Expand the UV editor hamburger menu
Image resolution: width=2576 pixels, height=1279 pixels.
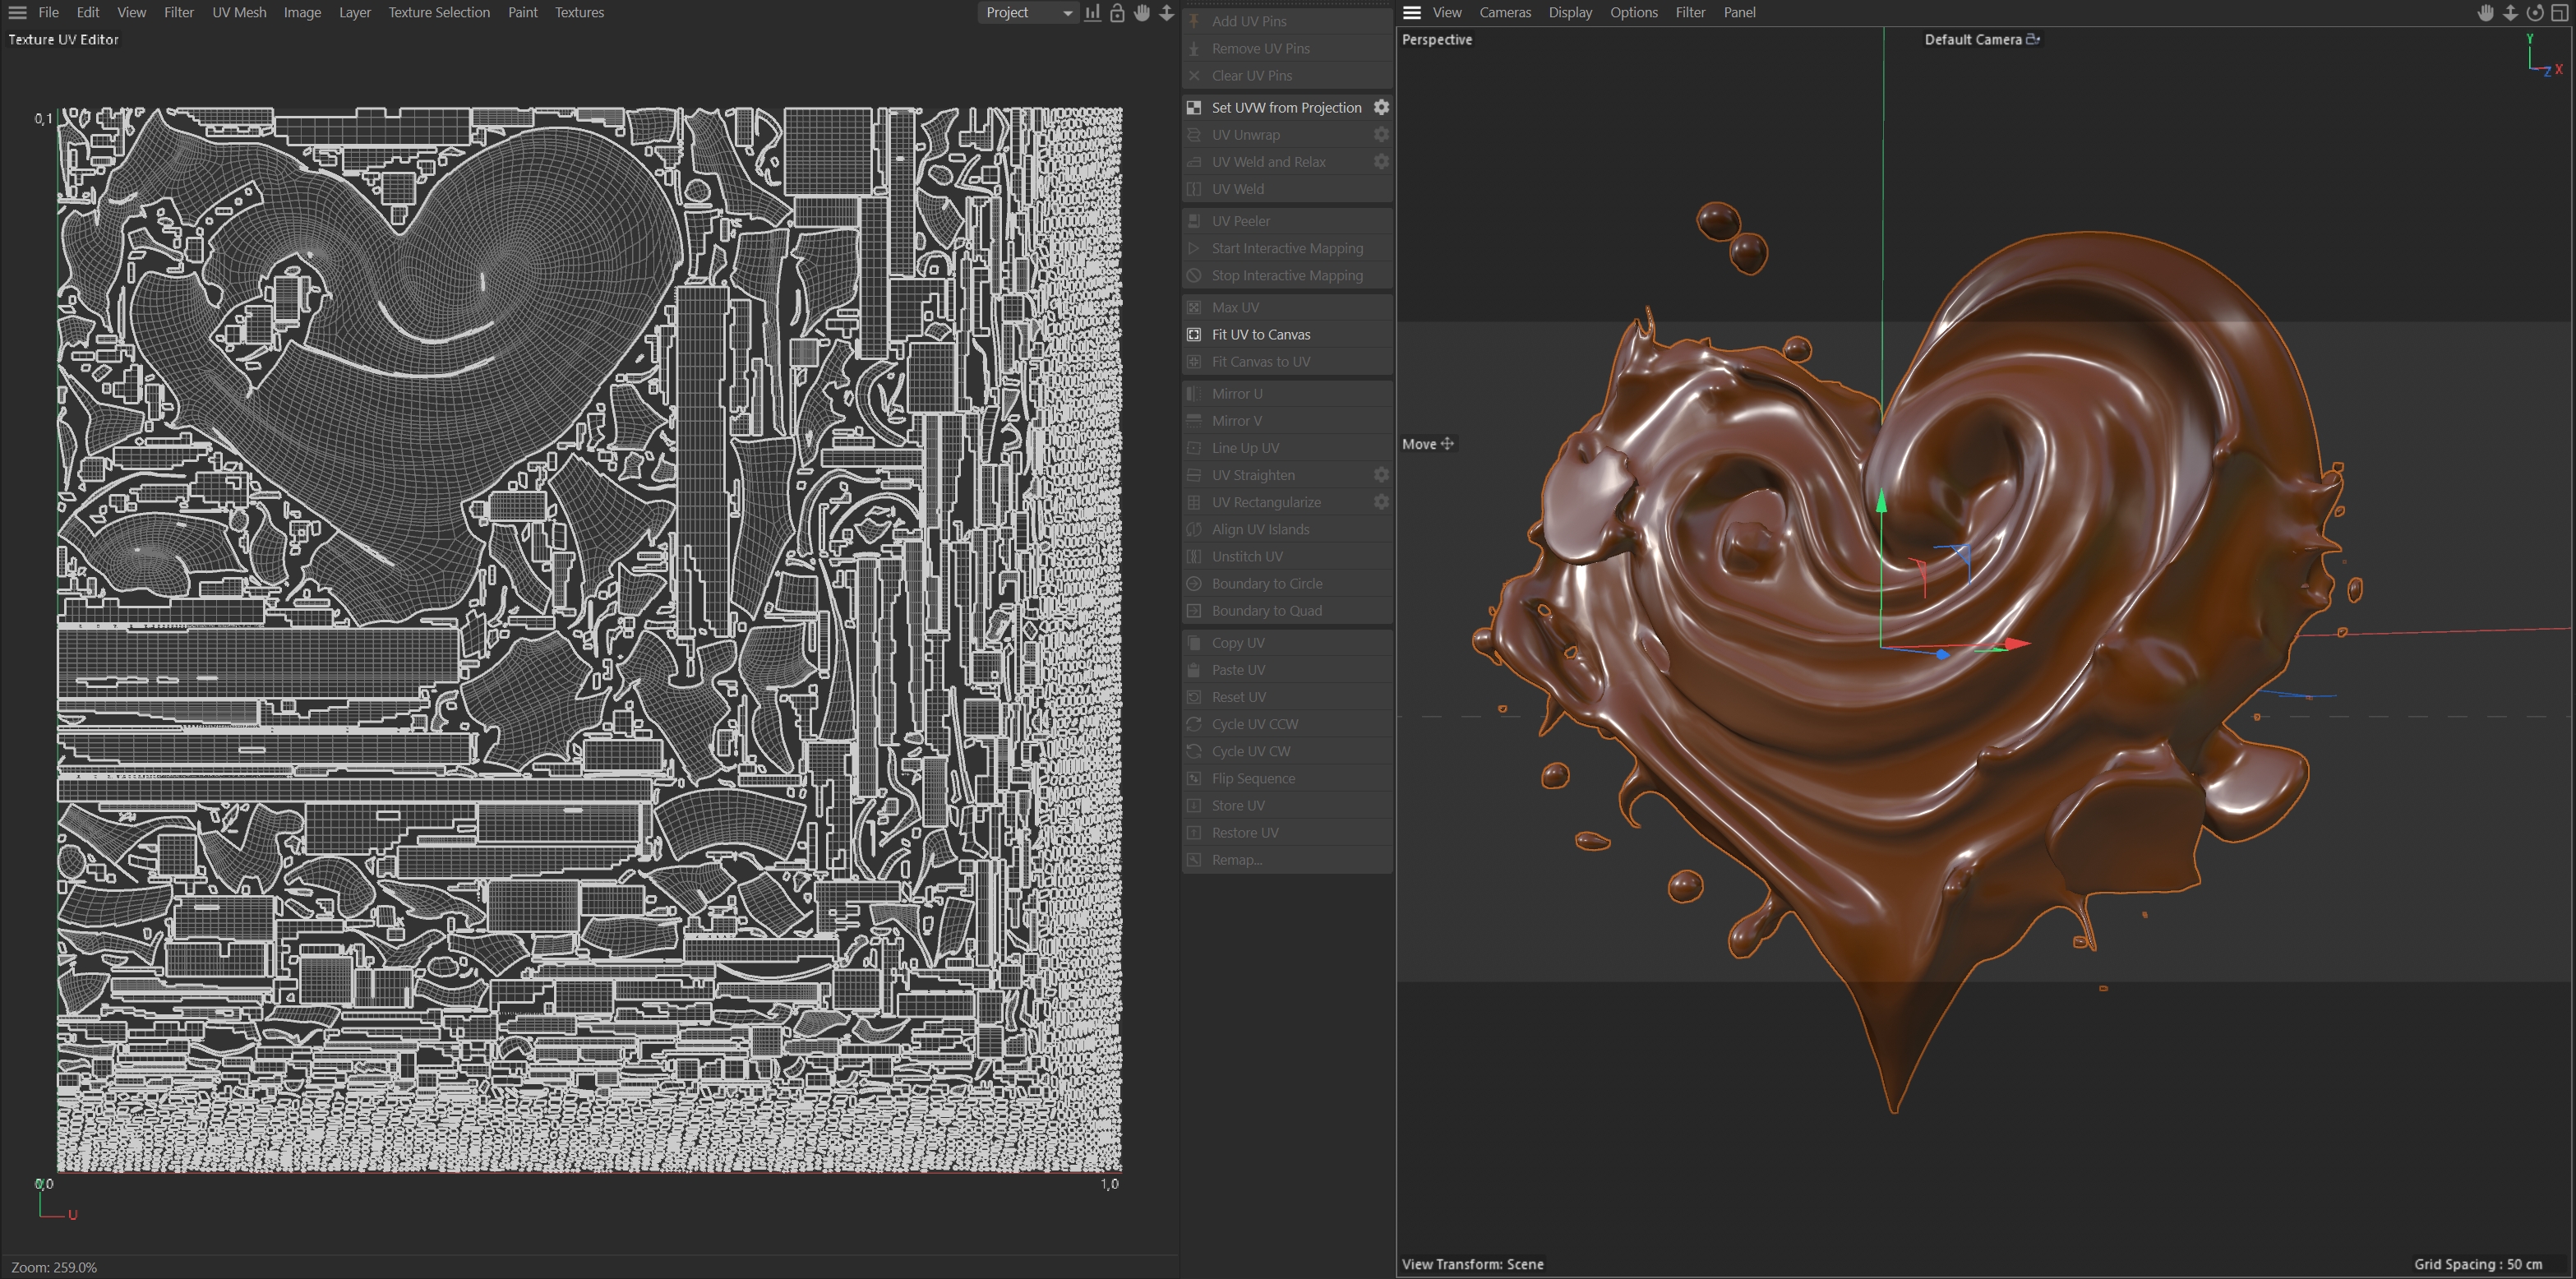pyautogui.click(x=17, y=13)
